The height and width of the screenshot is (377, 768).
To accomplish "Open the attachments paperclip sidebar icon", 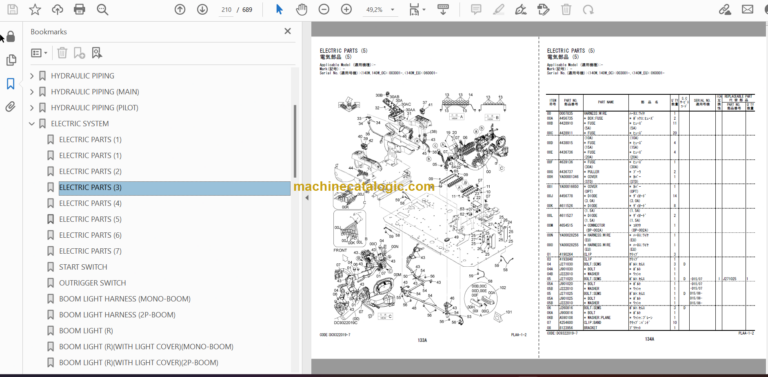I will pyautogui.click(x=11, y=107).
